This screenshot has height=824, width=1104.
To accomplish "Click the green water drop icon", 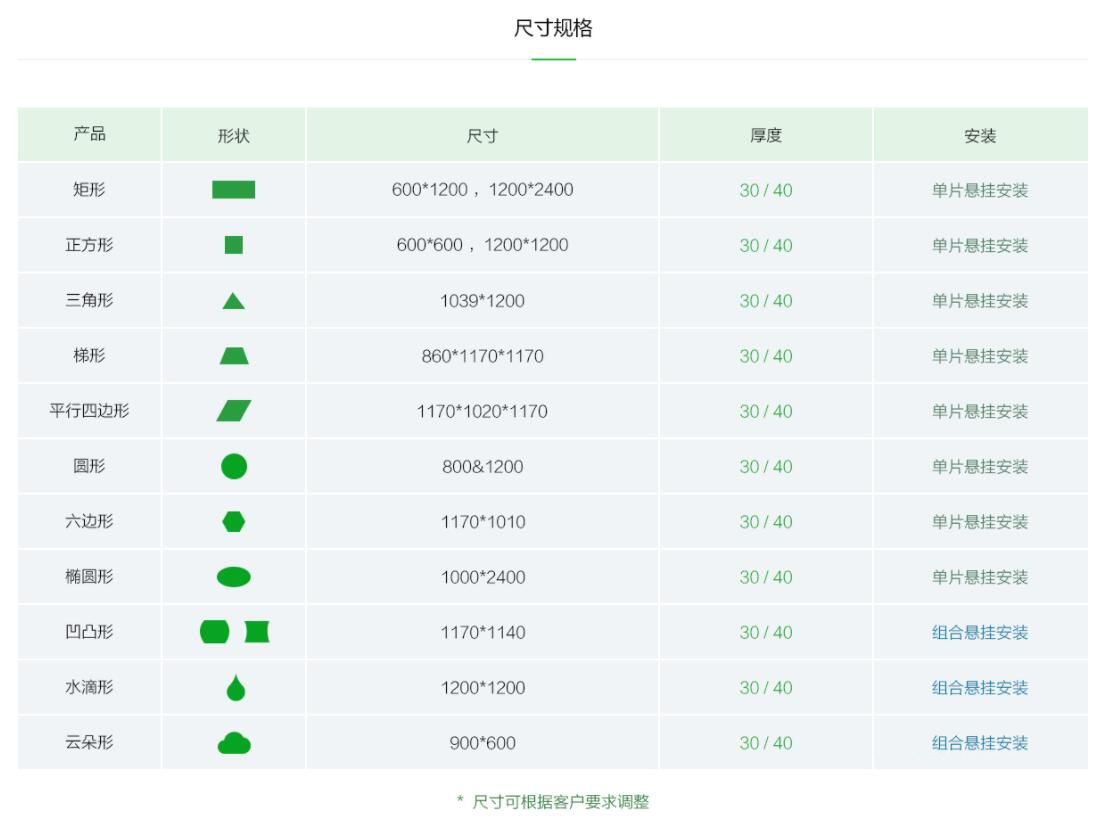I will (x=235, y=688).
